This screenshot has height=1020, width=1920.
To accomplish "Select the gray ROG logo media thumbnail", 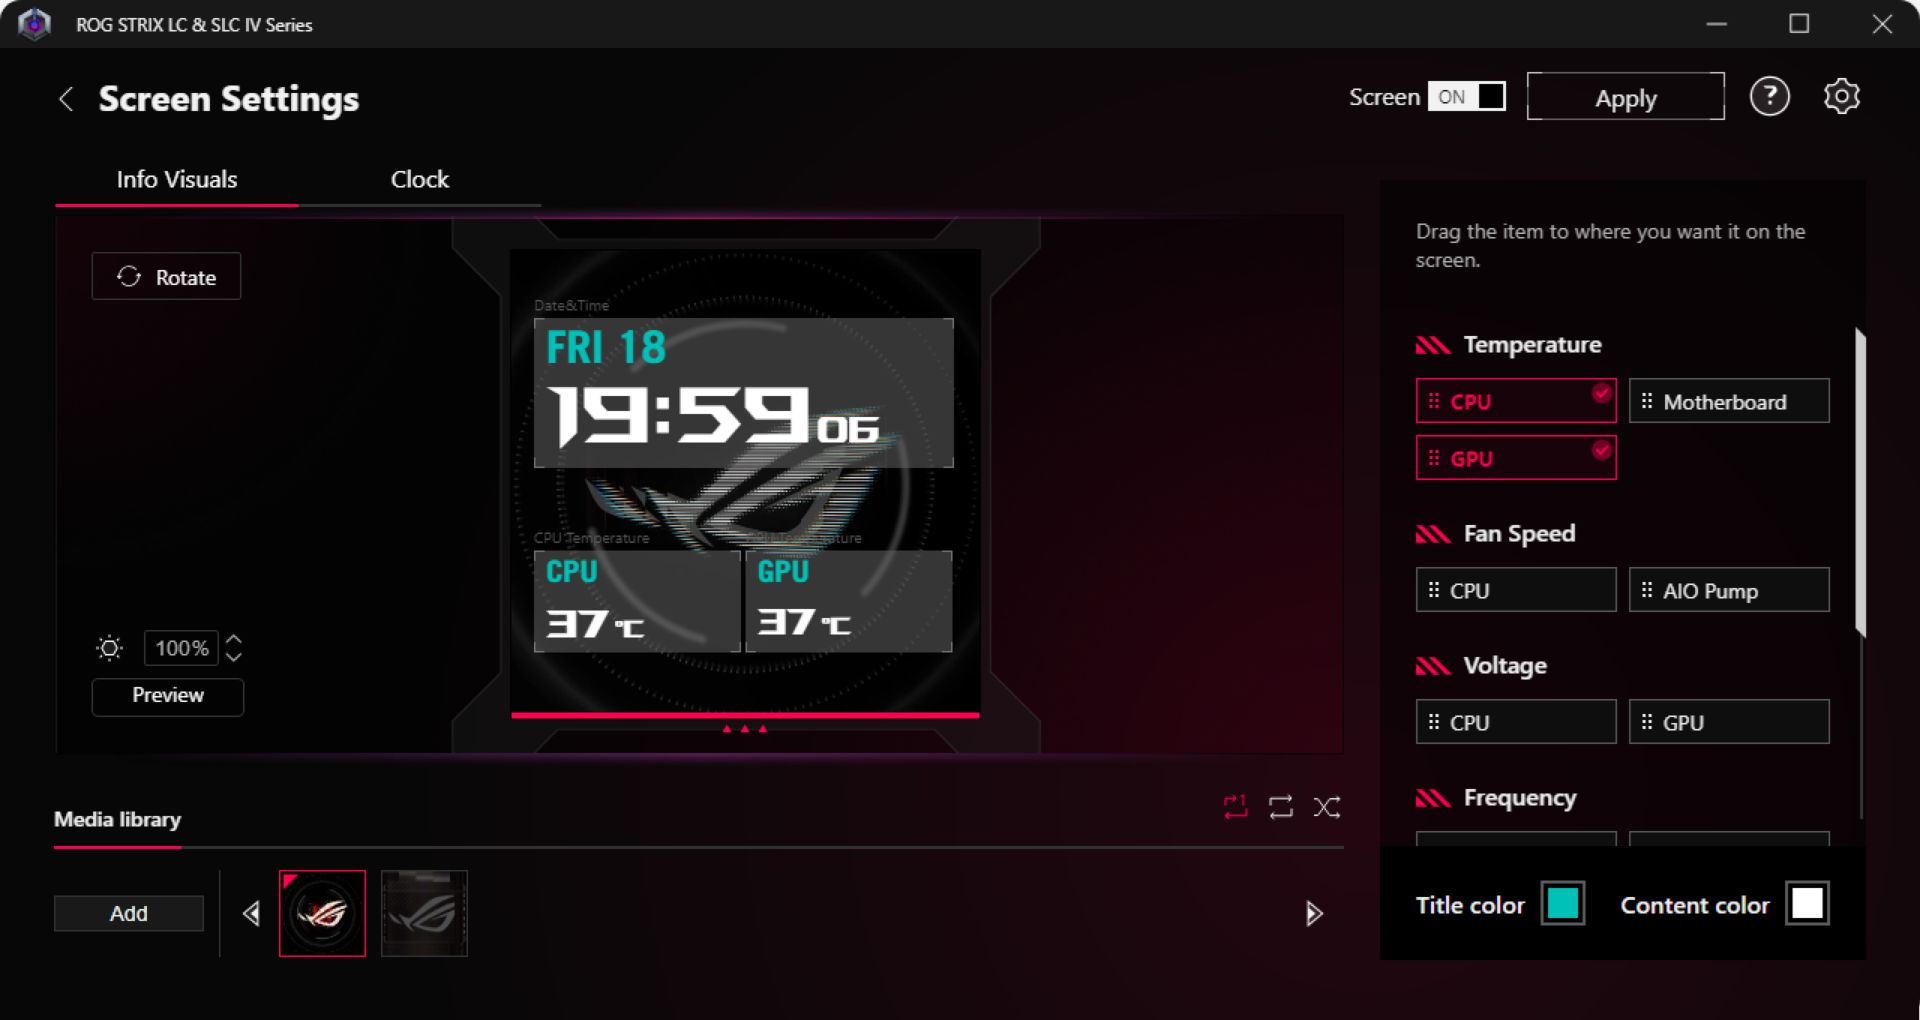I will click(424, 913).
